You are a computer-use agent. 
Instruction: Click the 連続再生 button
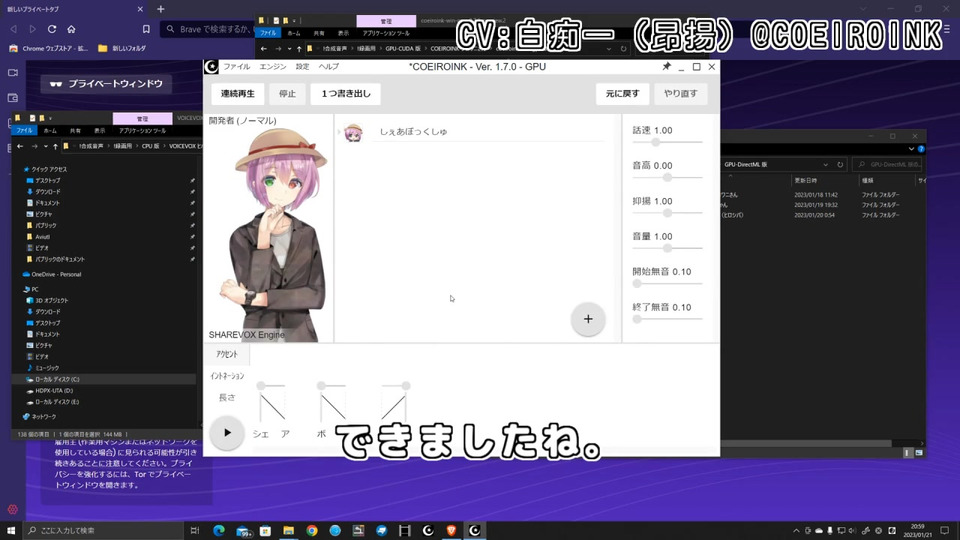pyautogui.click(x=238, y=94)
